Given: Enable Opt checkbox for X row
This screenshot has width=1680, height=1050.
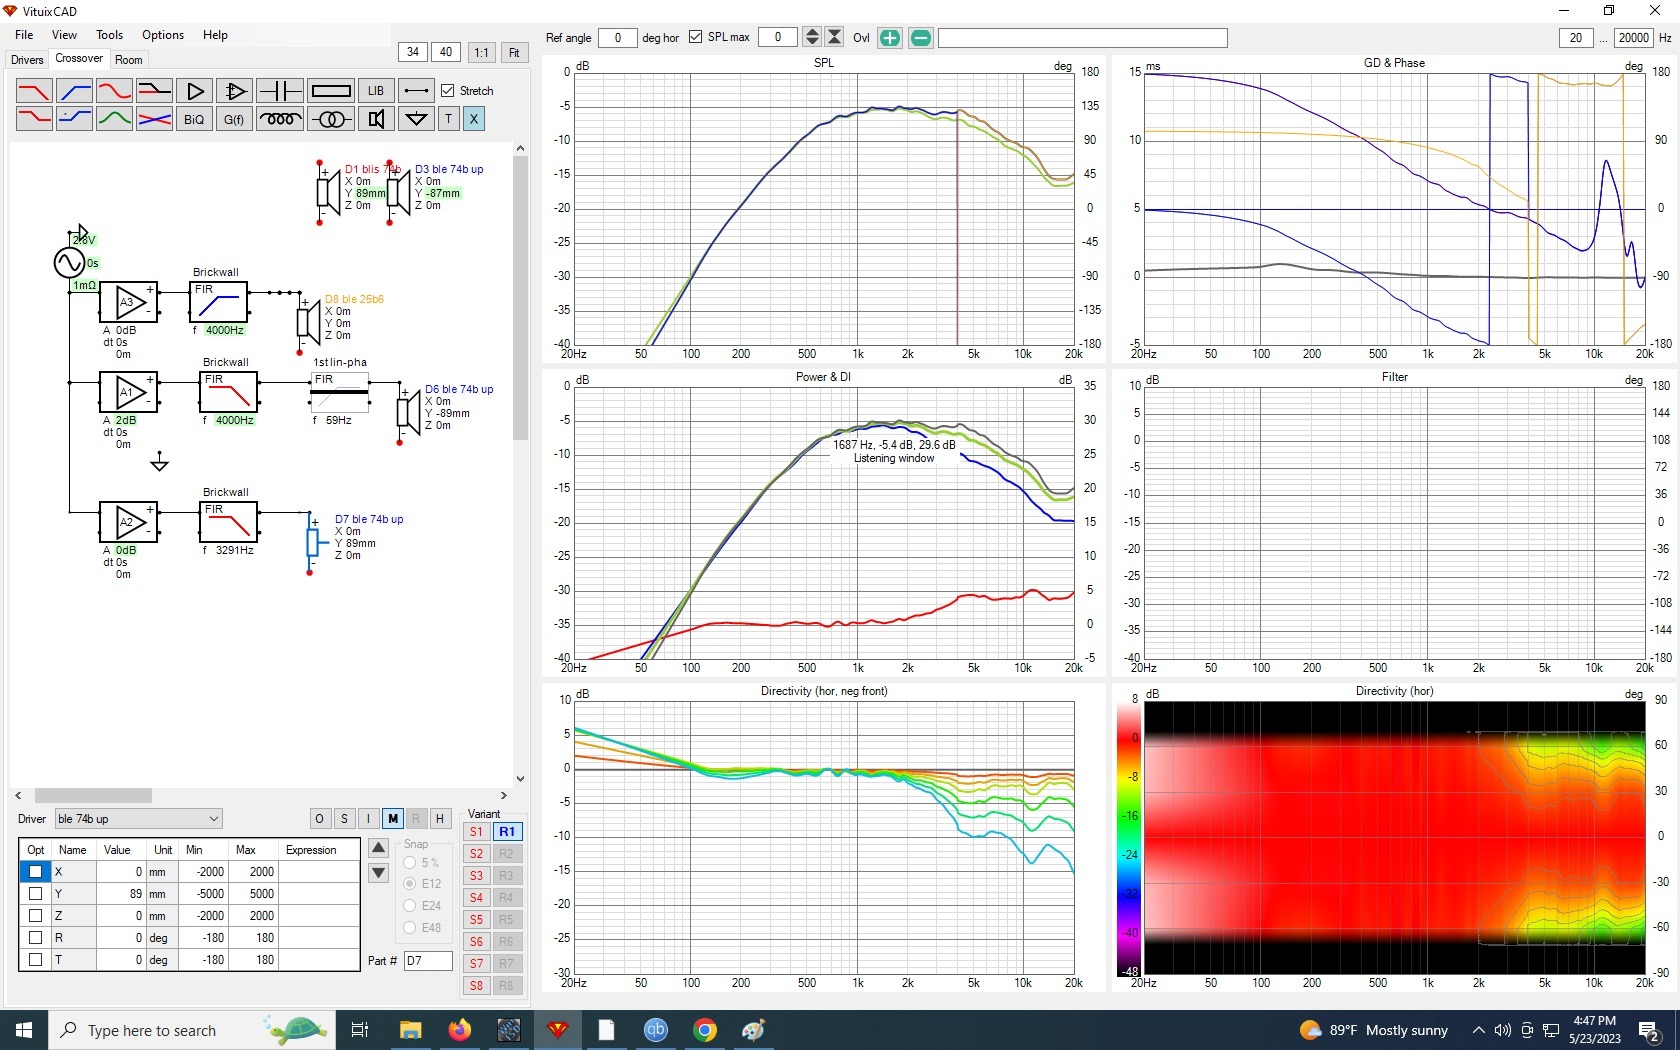Looking at the screenshot, I should (35, 872).
